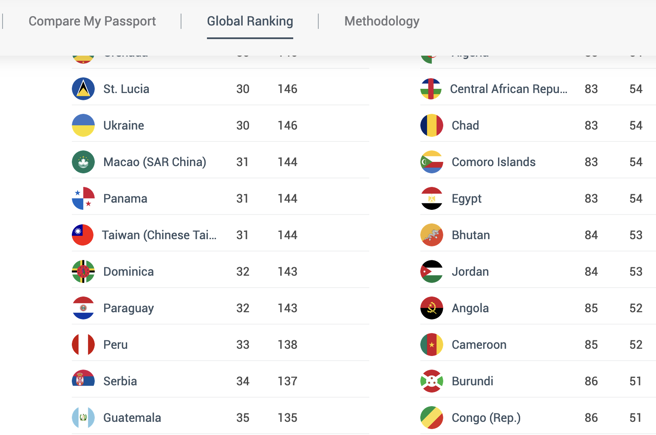Click the Burundi flag icon

tap(431, 381)
